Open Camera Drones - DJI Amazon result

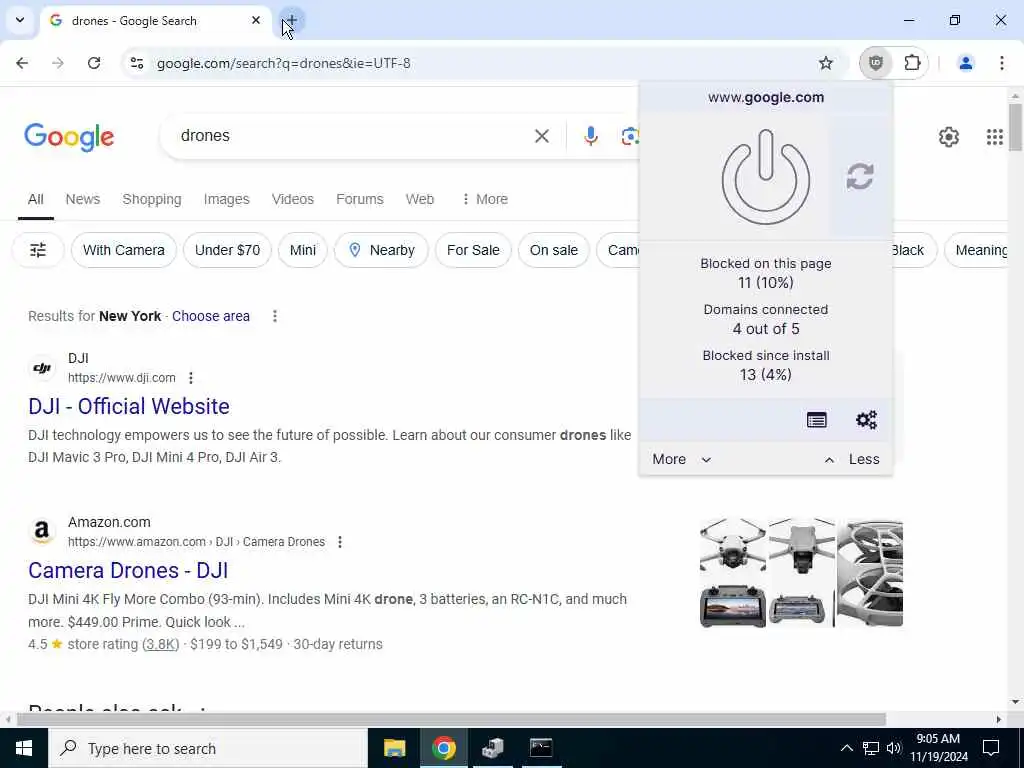point(128,570)
